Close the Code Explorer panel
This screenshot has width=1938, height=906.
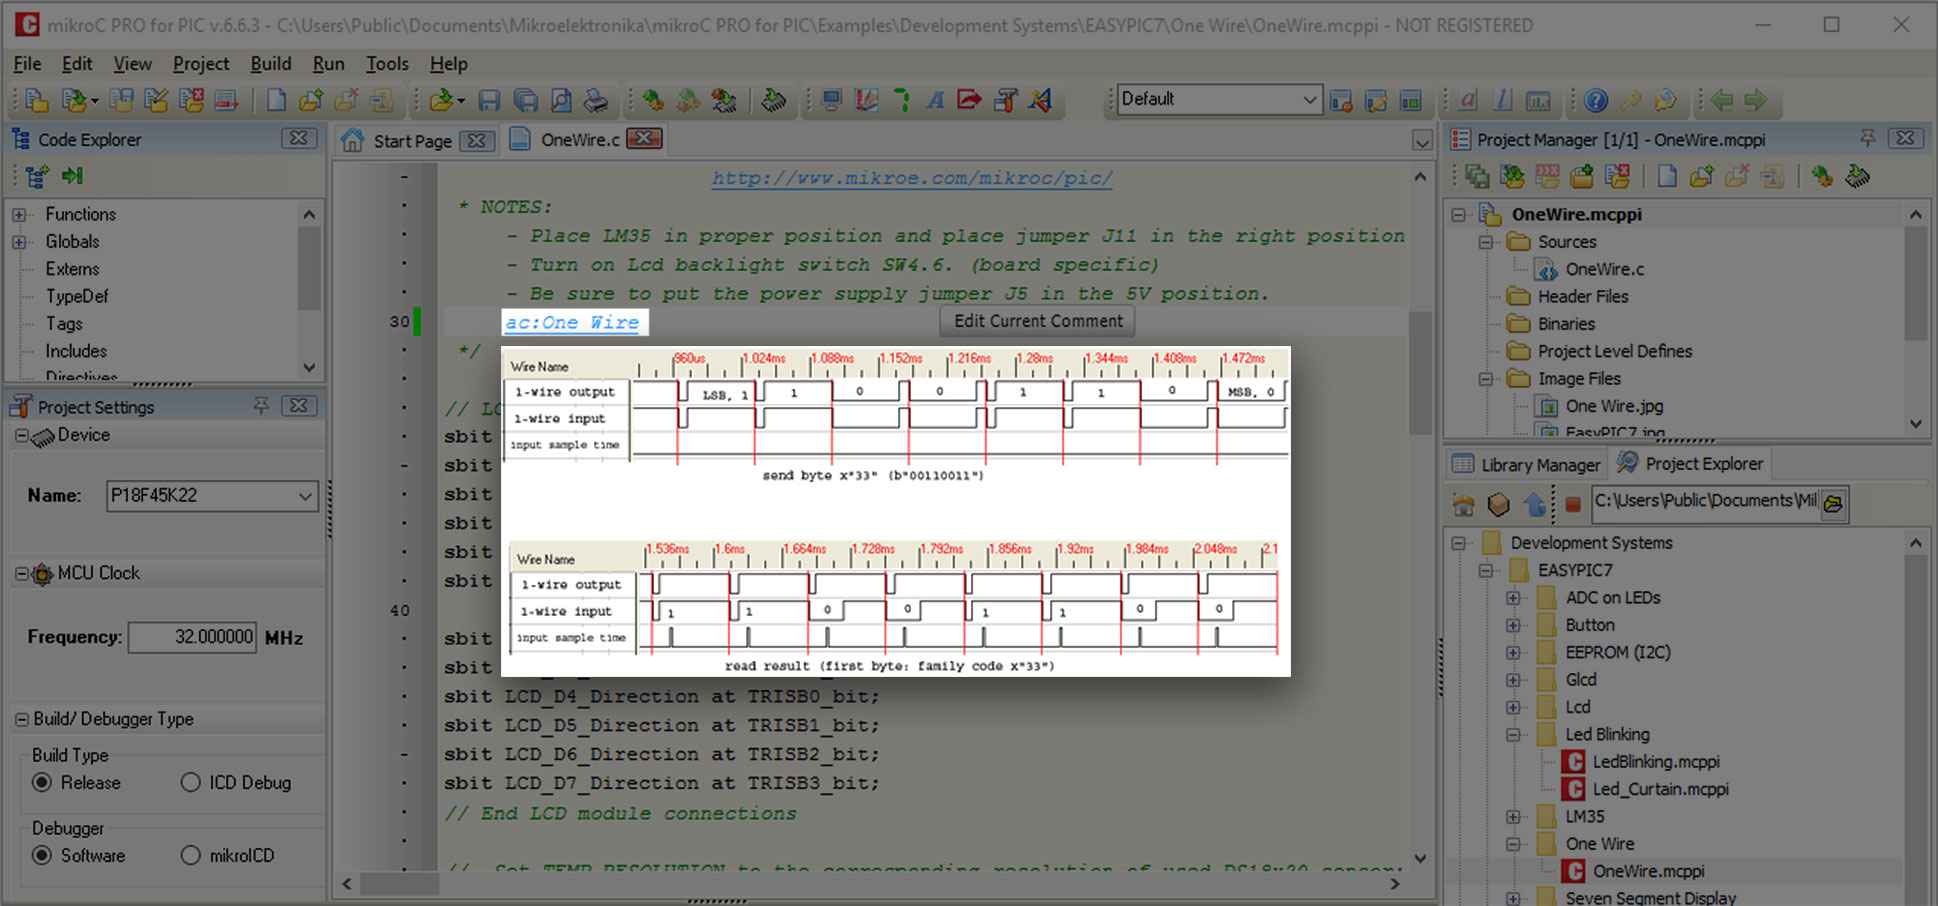point(299,139)
